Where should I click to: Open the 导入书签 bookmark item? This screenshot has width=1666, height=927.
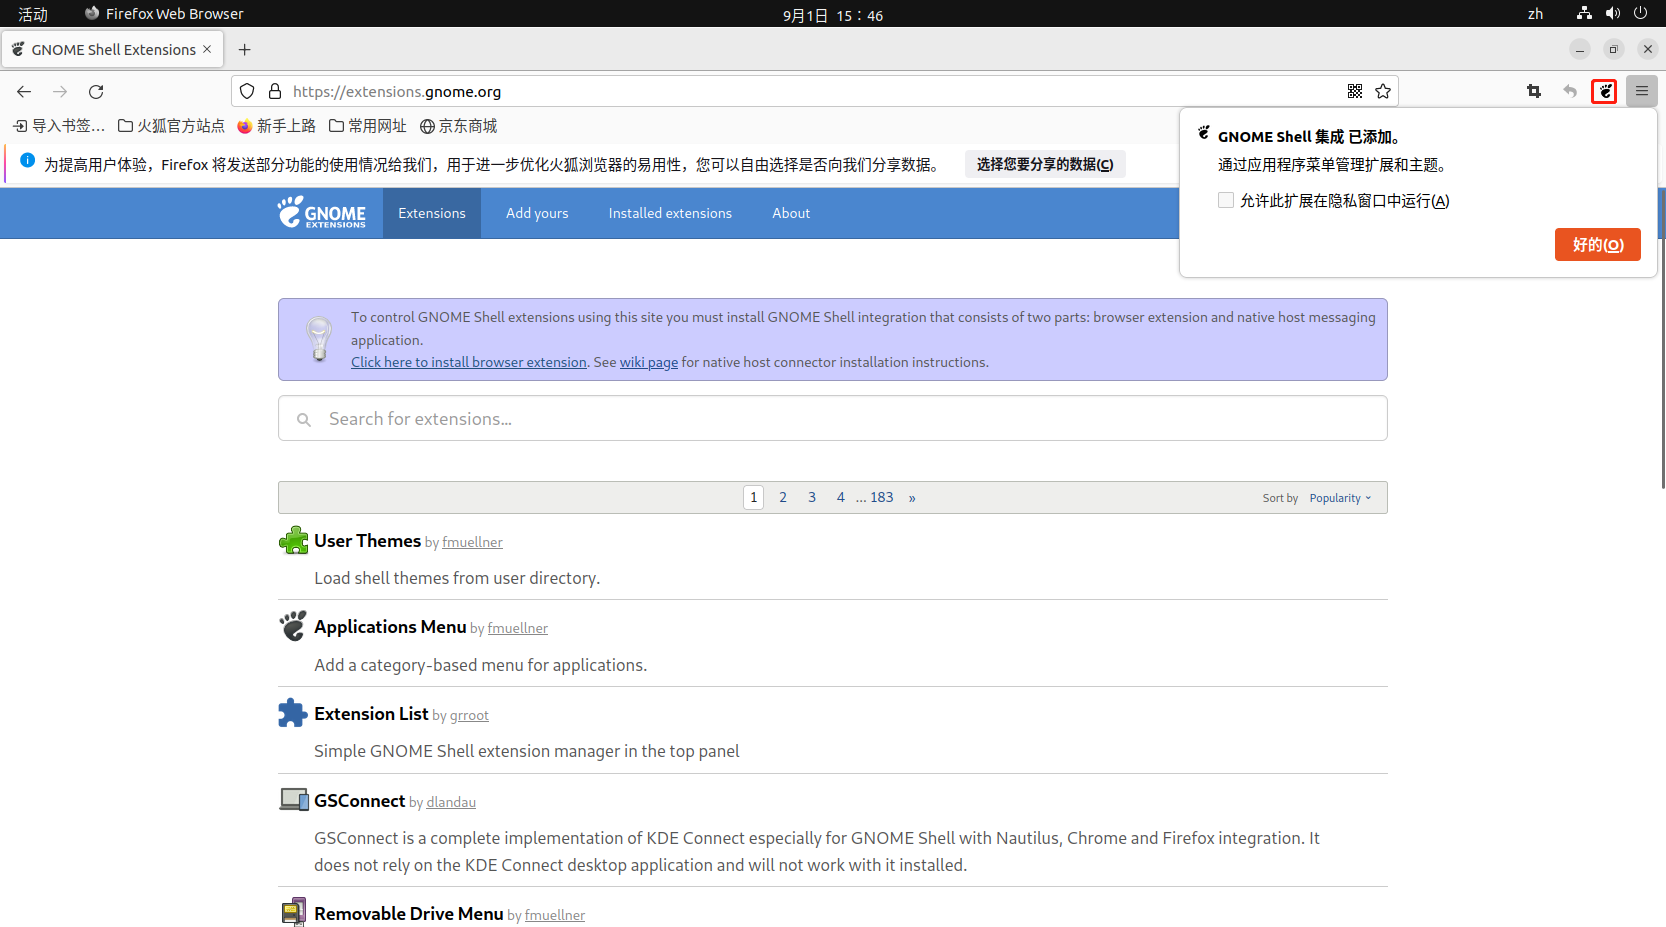[59, 126]
